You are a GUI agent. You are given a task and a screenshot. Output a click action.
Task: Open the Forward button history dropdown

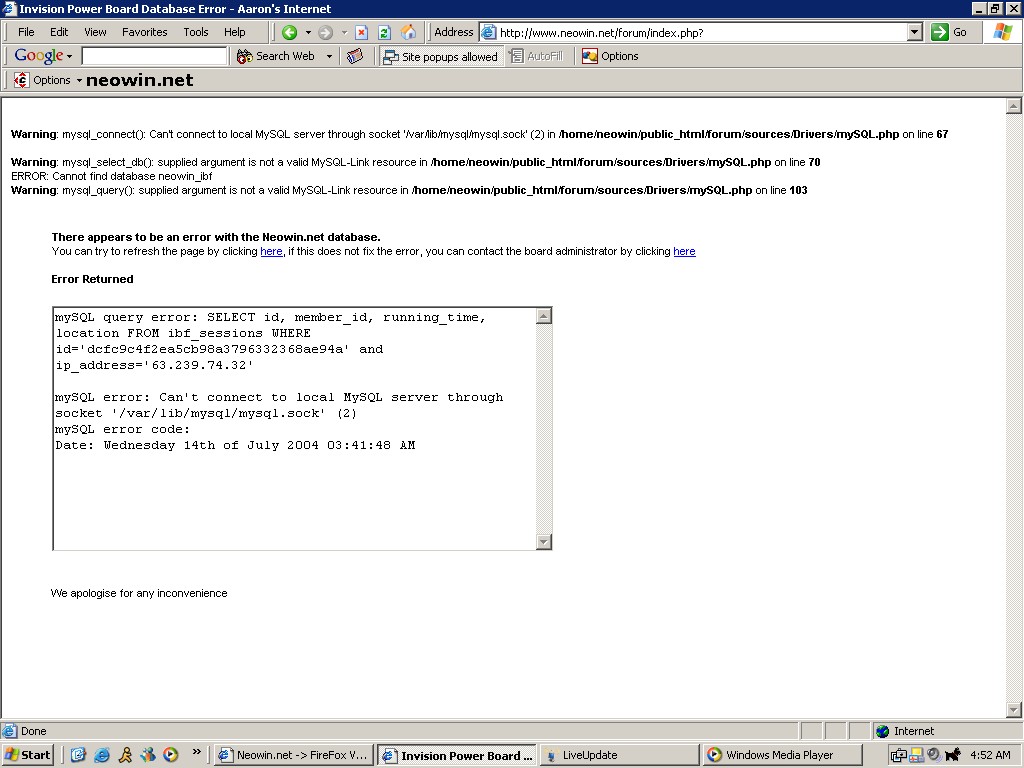click(x=344, y=32)
